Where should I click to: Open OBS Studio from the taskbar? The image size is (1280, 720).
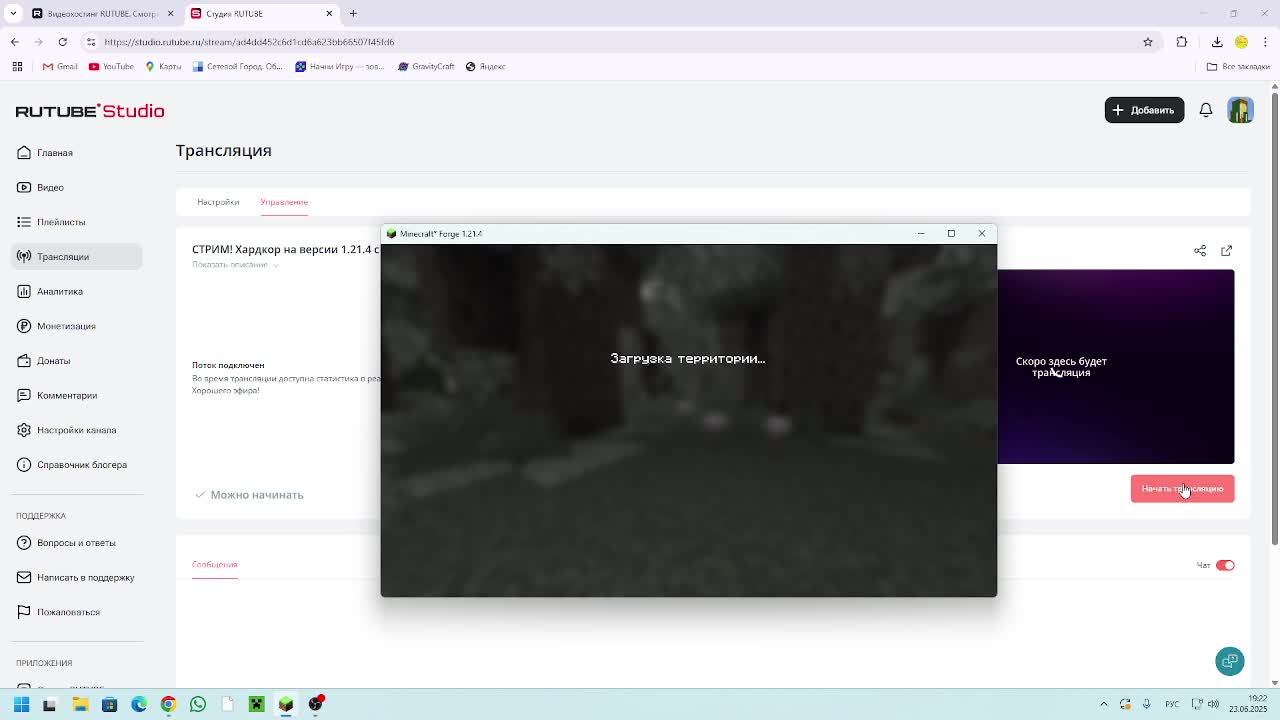tap(316, 704)
